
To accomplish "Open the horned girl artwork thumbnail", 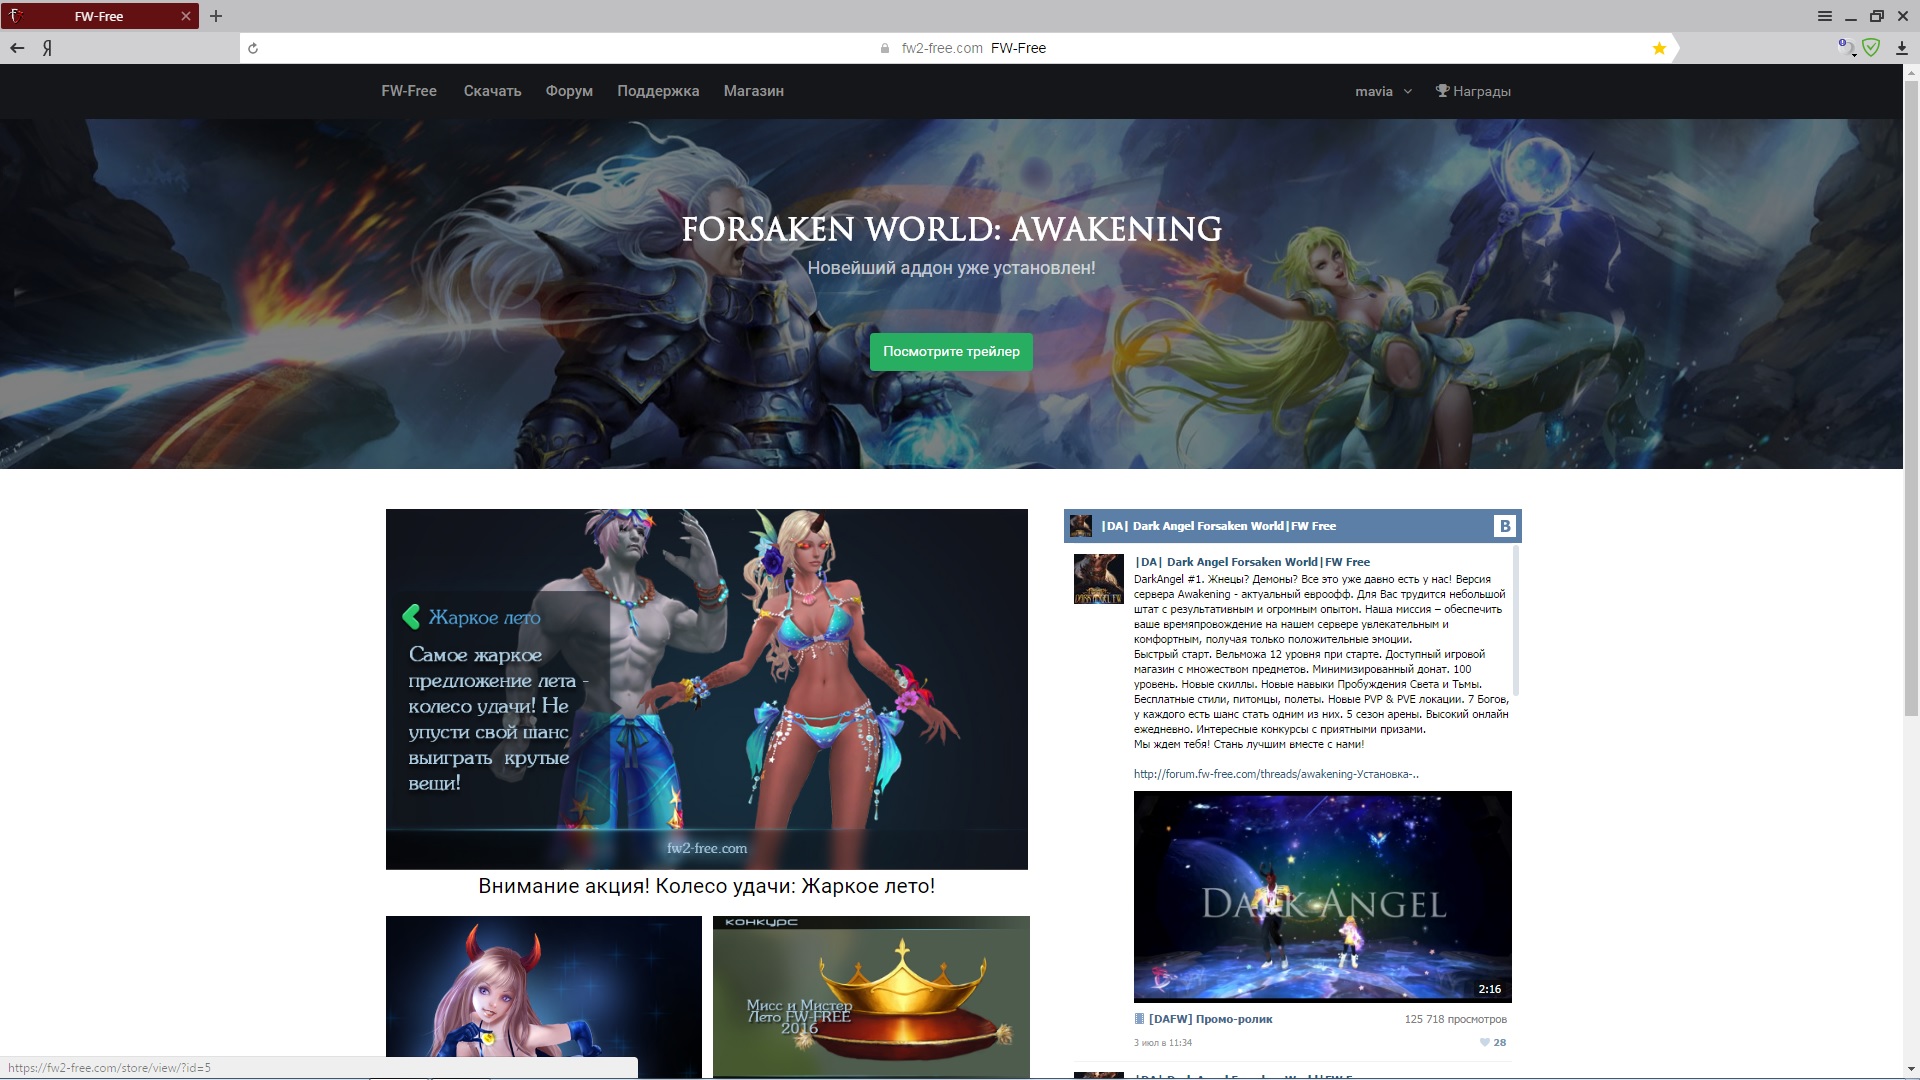I will 544,997.
